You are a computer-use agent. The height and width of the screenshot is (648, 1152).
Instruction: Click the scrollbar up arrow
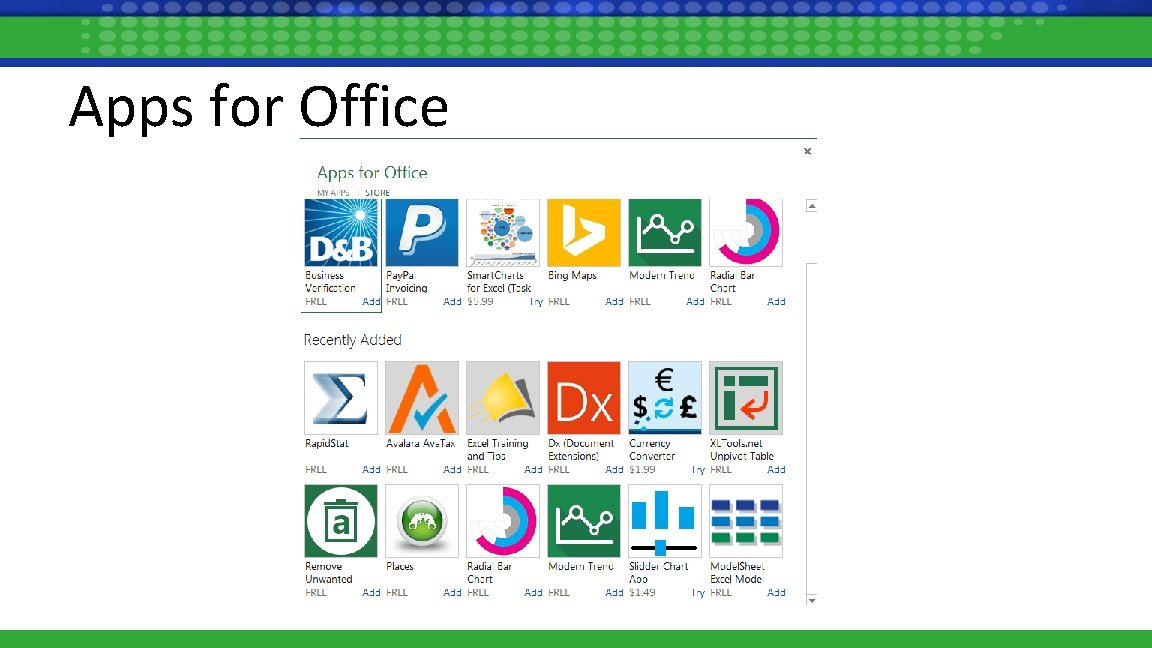(x=812, y=206)
